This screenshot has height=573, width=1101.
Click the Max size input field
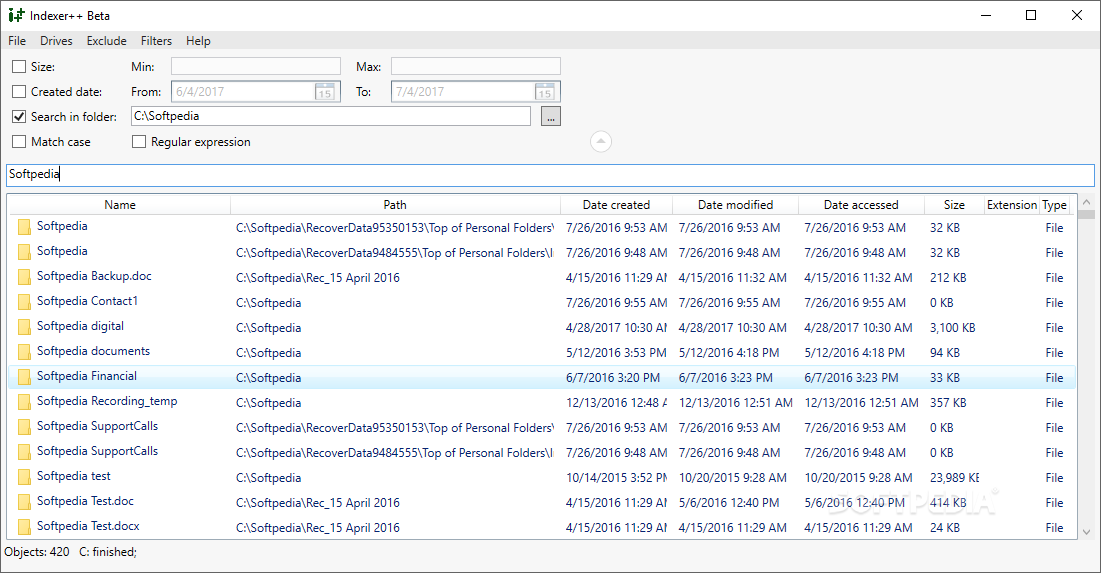475,67
